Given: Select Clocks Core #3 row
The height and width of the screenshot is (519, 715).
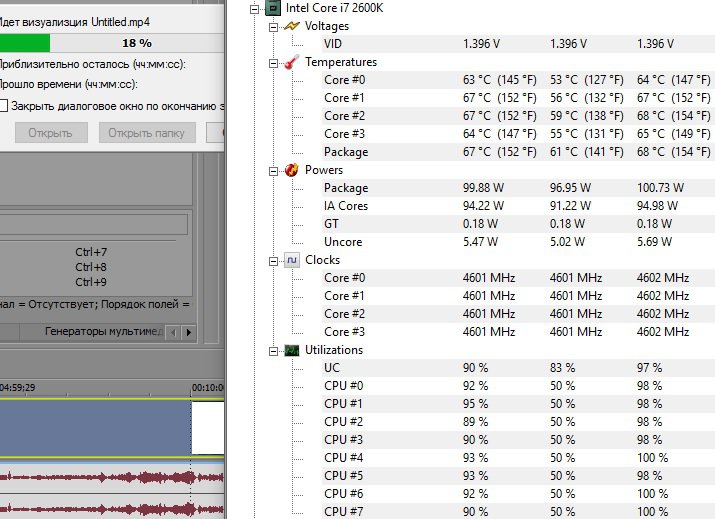Looking at the screenshot, I should click(519, 332).
